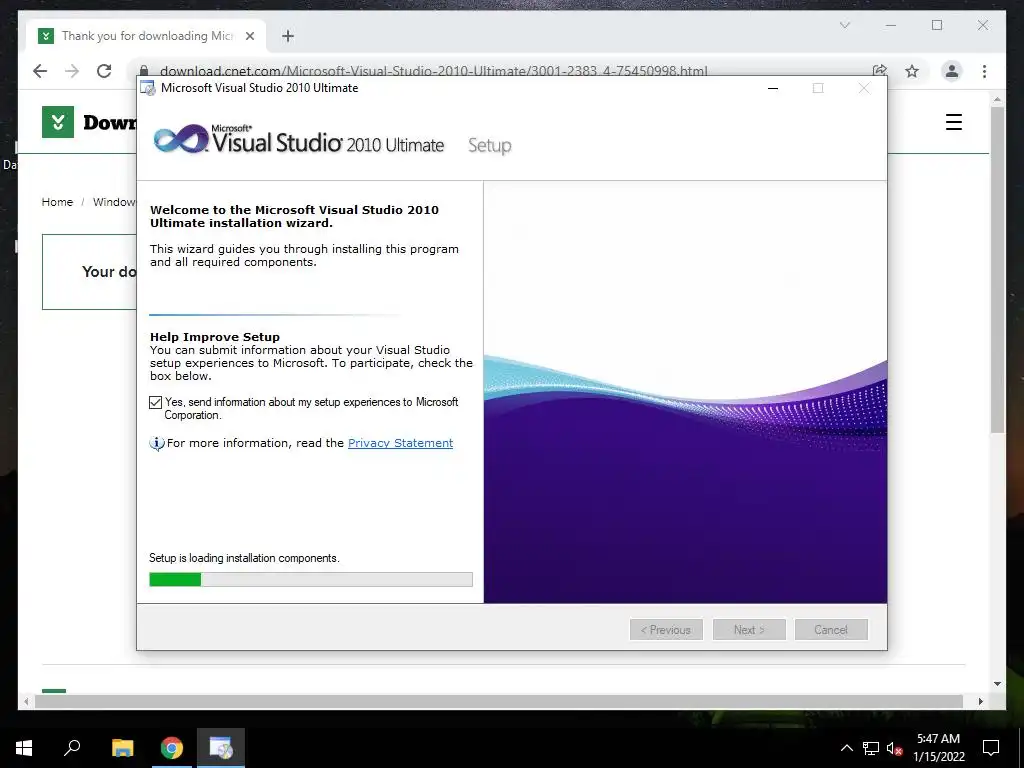Click the Chrome address bar URL

pos(434,71)
